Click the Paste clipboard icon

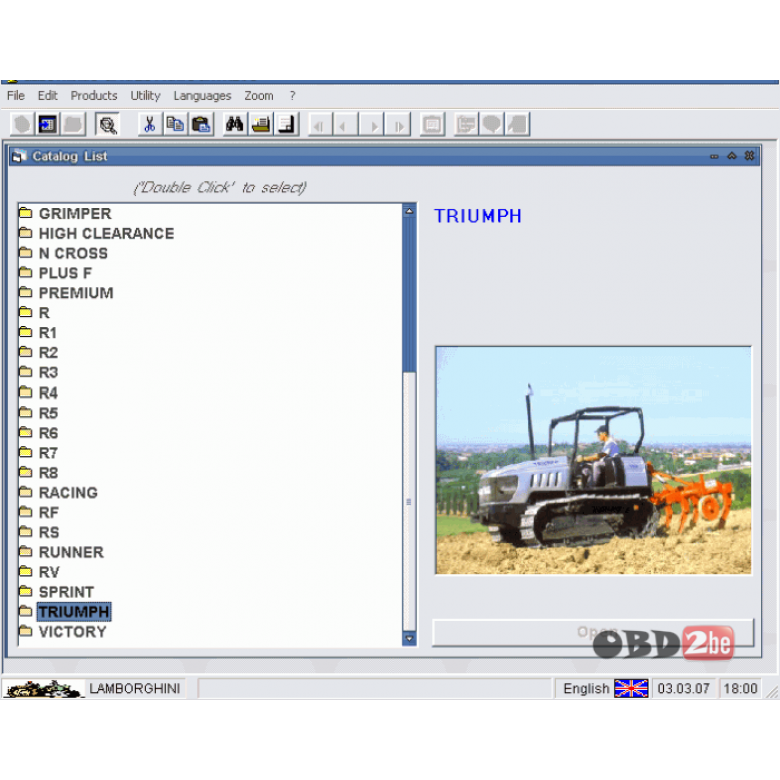(x=201, y=124)
